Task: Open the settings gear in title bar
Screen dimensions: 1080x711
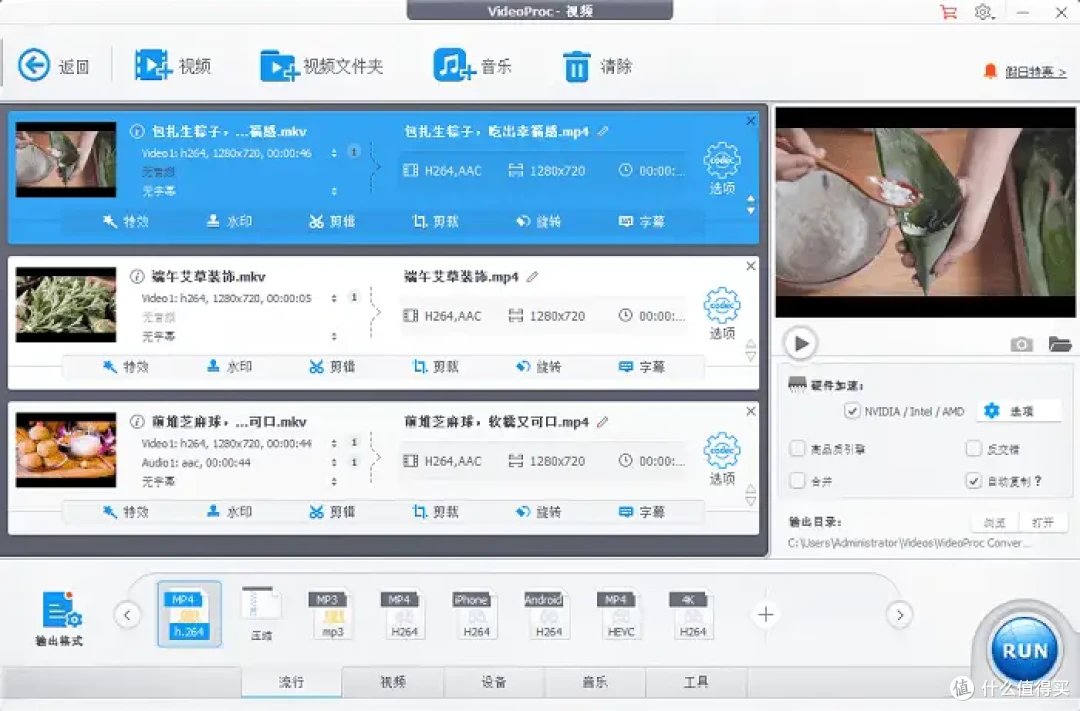Action: click(984, 12)
